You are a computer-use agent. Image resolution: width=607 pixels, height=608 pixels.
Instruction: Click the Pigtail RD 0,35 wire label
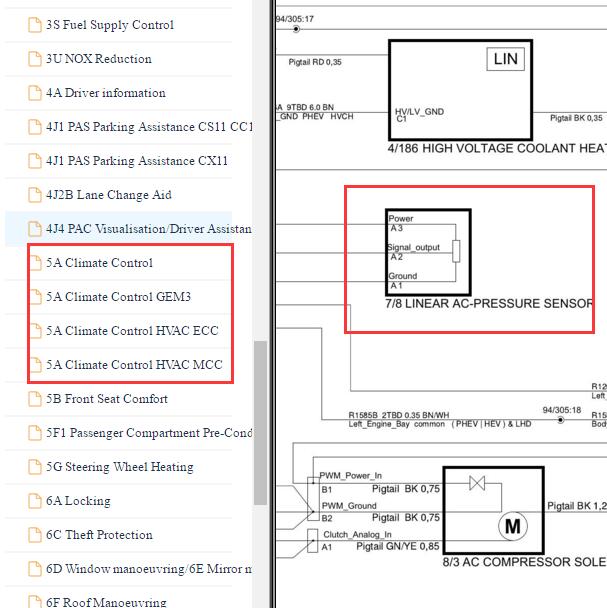315,62
